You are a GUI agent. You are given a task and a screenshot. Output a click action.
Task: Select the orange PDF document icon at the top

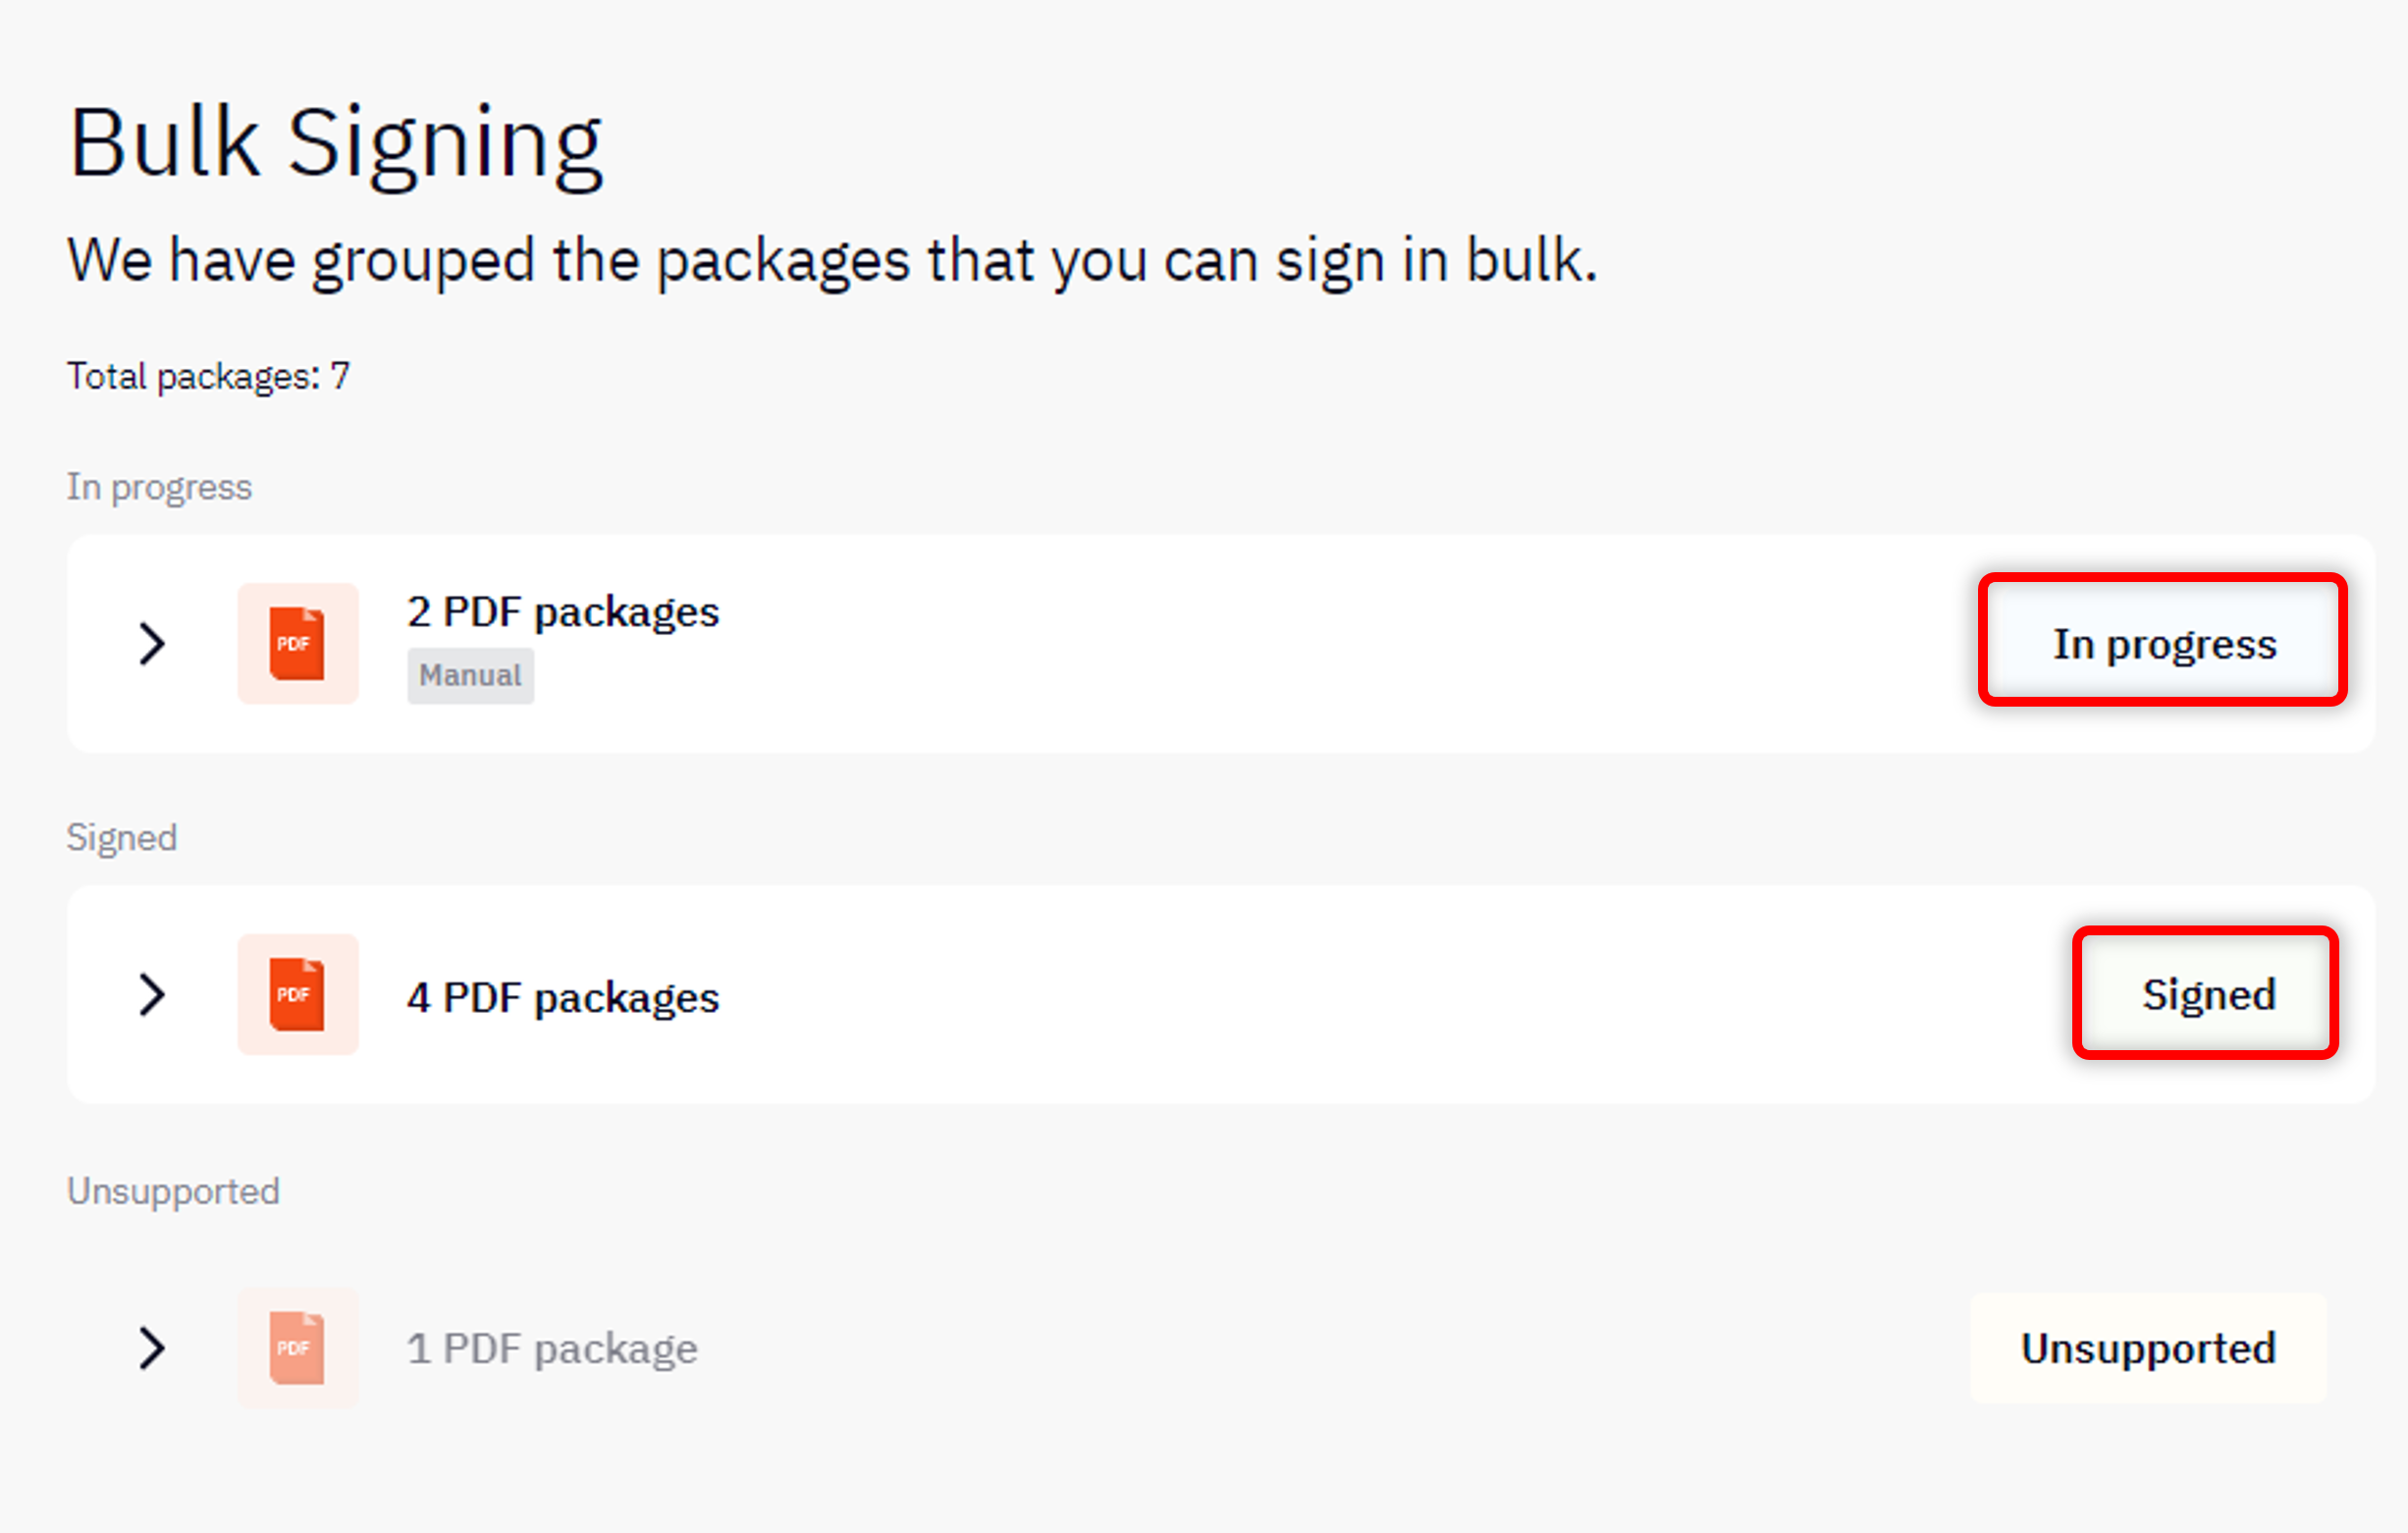(x=297, y=643)
